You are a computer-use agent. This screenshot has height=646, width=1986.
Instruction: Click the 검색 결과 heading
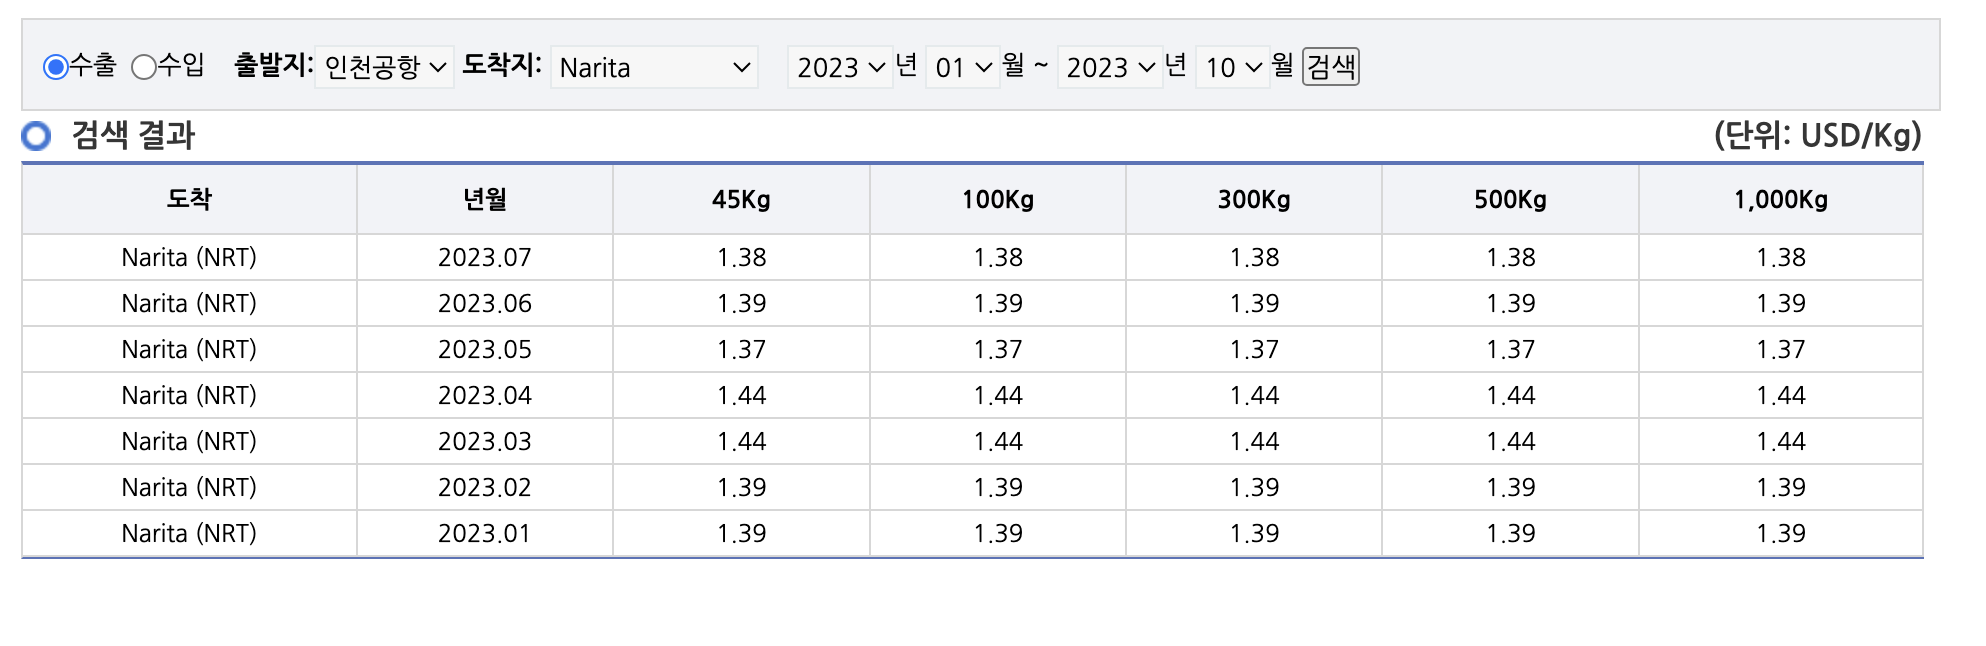[x=133, y=135]
